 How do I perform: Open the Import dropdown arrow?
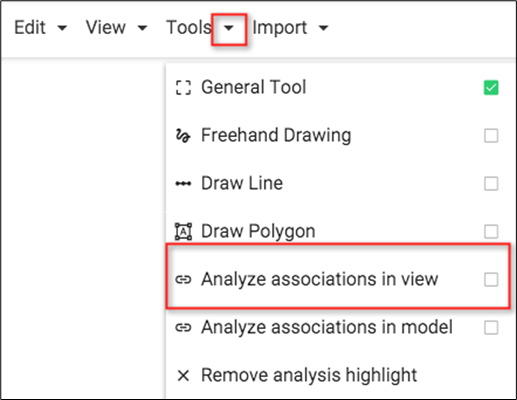coord(323,28)
